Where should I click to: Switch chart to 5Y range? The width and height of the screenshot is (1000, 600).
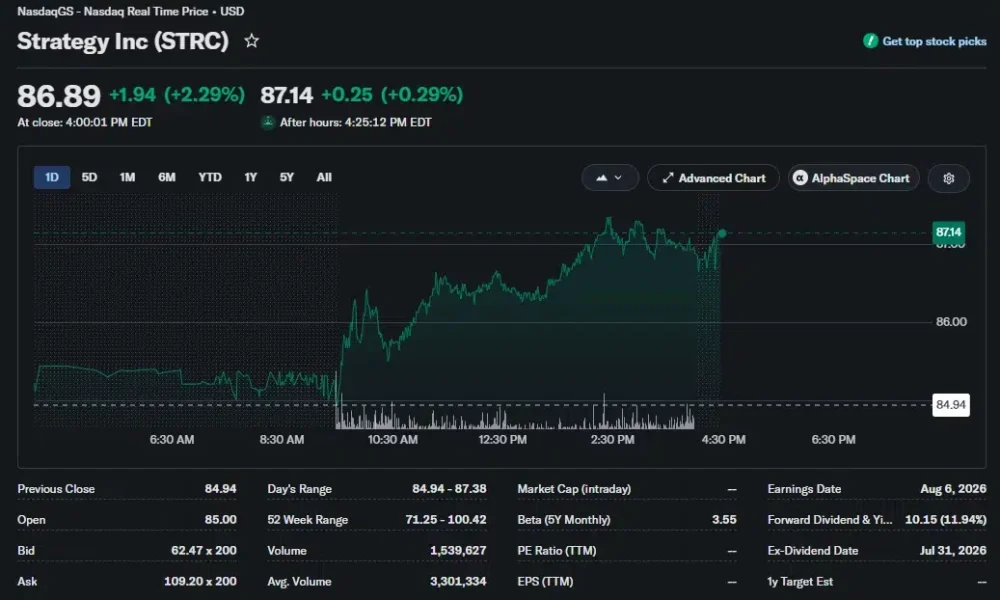pyautogui.click(x=286, y=177)
